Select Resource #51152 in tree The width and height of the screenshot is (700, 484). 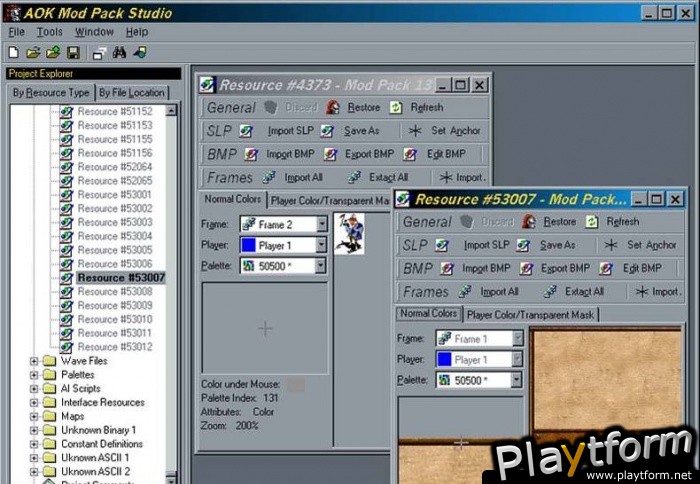click(x=115, y=111)
